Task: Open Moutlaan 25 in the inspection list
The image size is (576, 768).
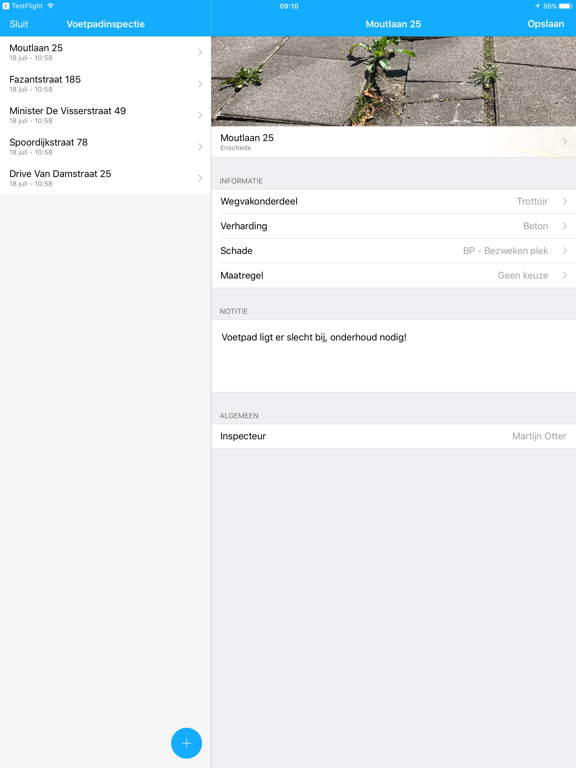Action: (x=105, y=52)
